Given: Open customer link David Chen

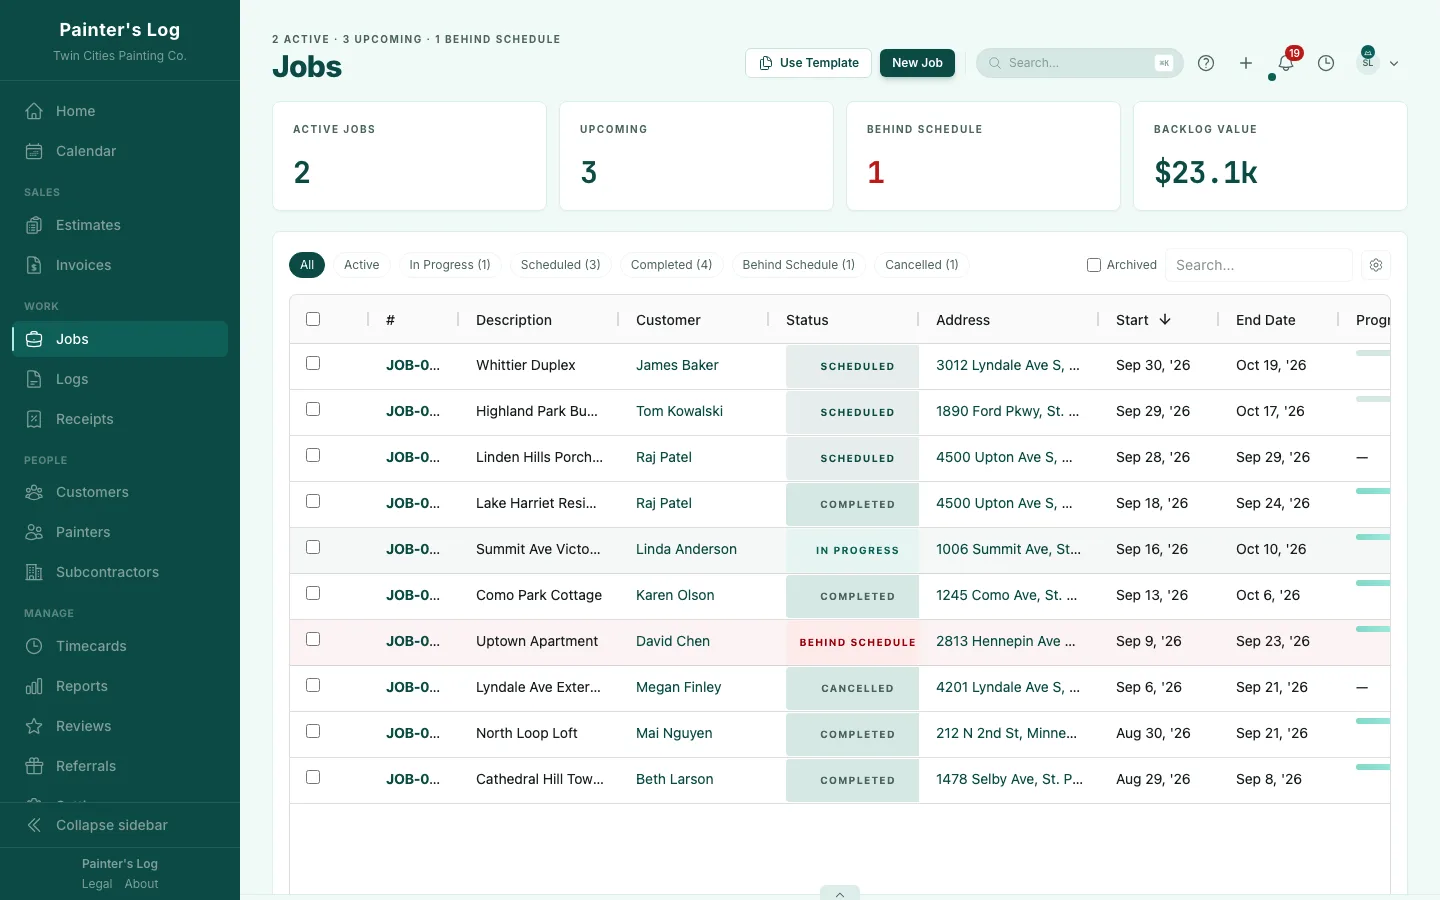Looking at the screenshot, I should (x=673, y=641).
